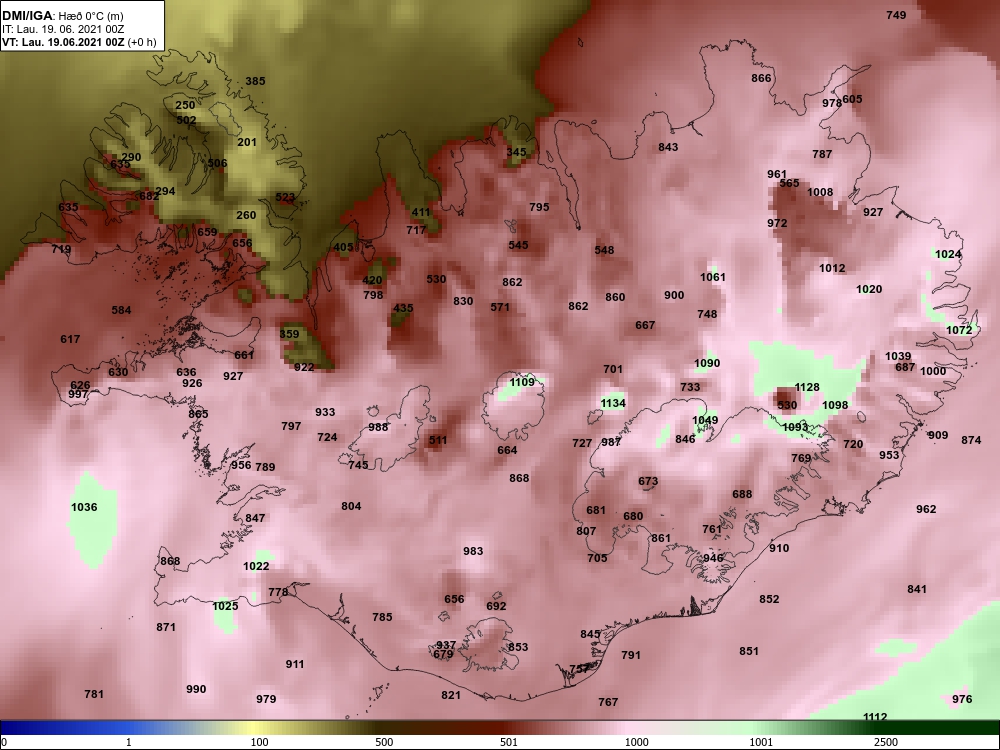Click the map value 548
The width and height of the screenshot is (1000, 750).
[x=604, y=250]
